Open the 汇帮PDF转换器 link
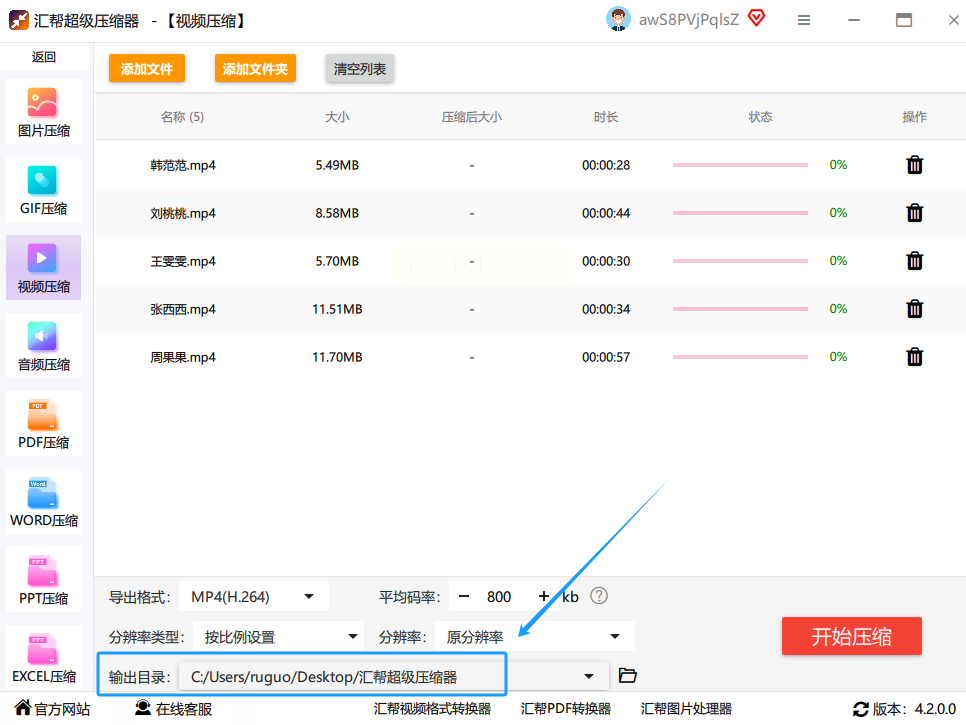This screenshot has width=966, height=725. point(565,709)
